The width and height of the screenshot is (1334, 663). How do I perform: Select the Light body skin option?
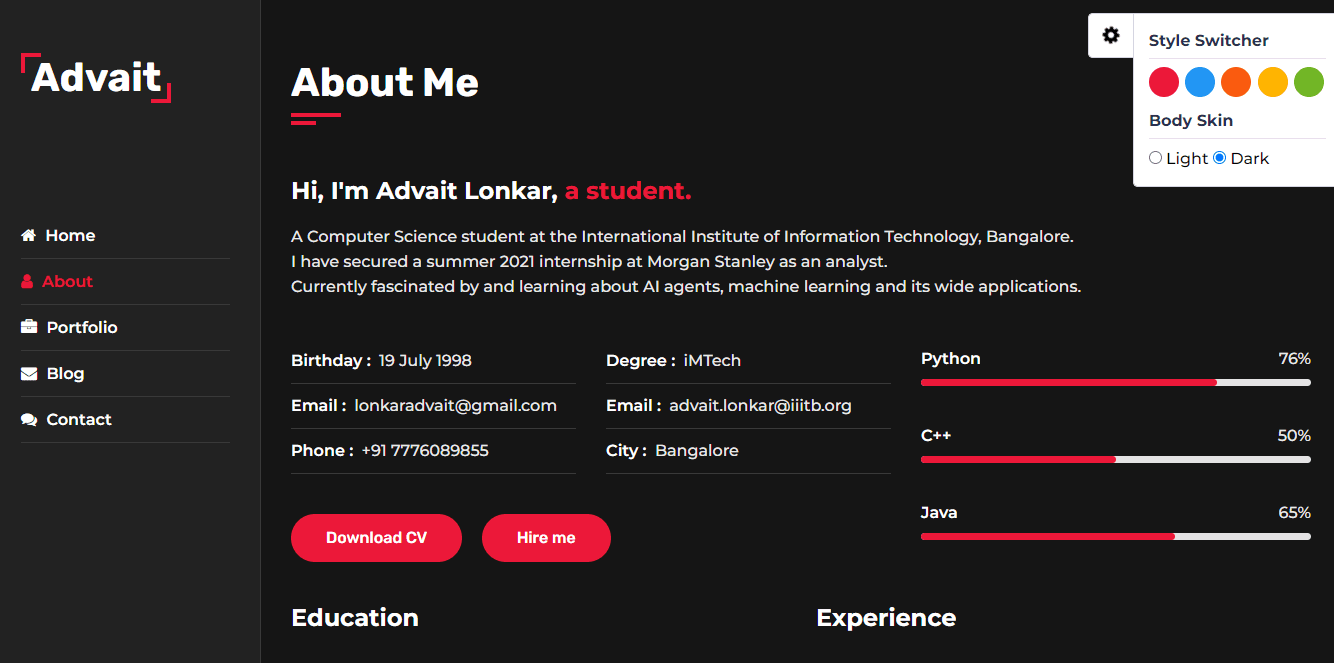tap(1156, 158)
